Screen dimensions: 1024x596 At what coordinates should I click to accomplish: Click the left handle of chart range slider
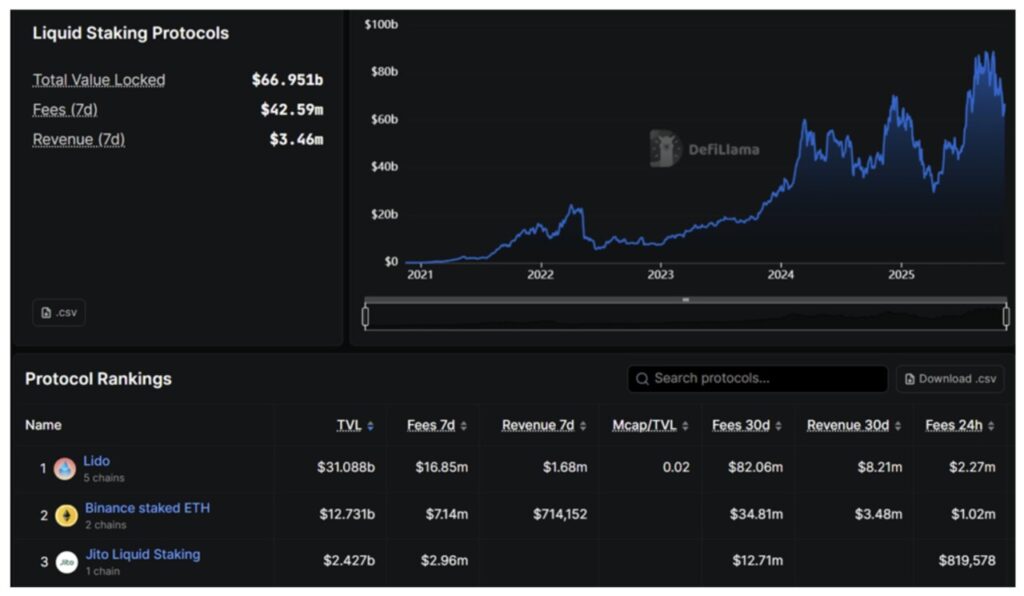pyautogui.click(x=365, y=317)
